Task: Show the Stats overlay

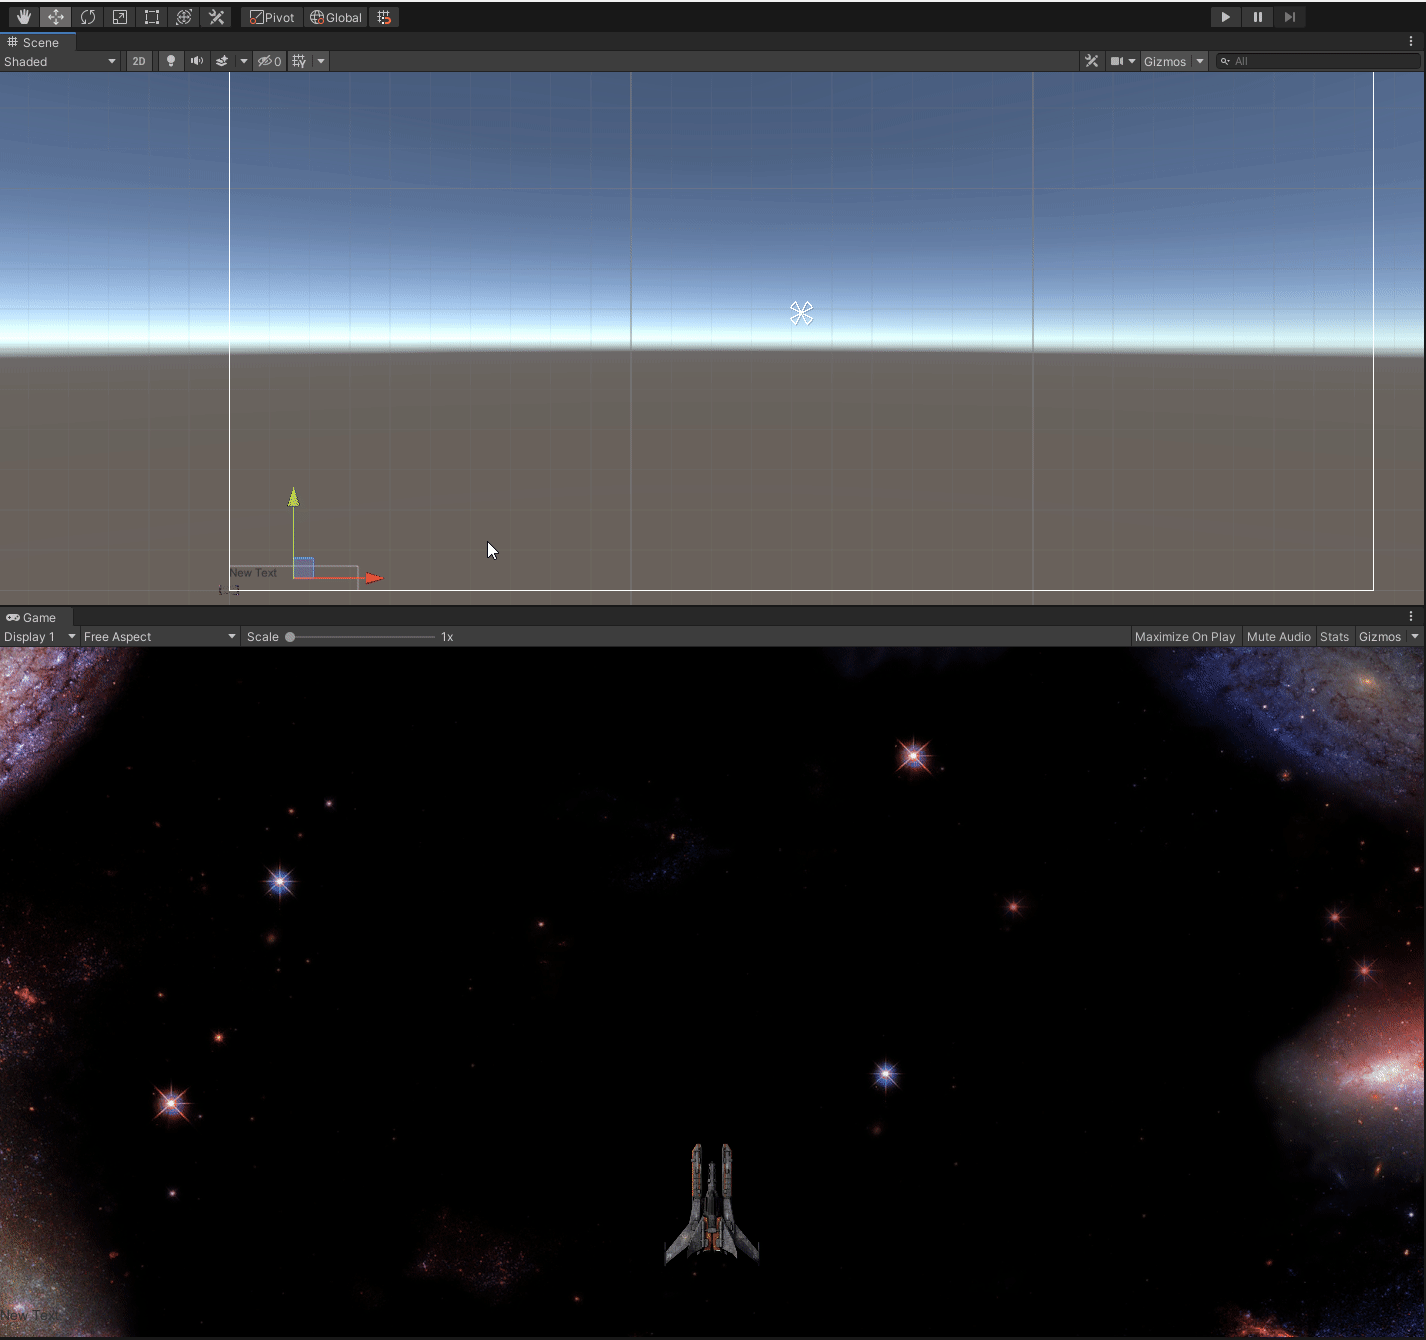Action: tap(1334, 636)
